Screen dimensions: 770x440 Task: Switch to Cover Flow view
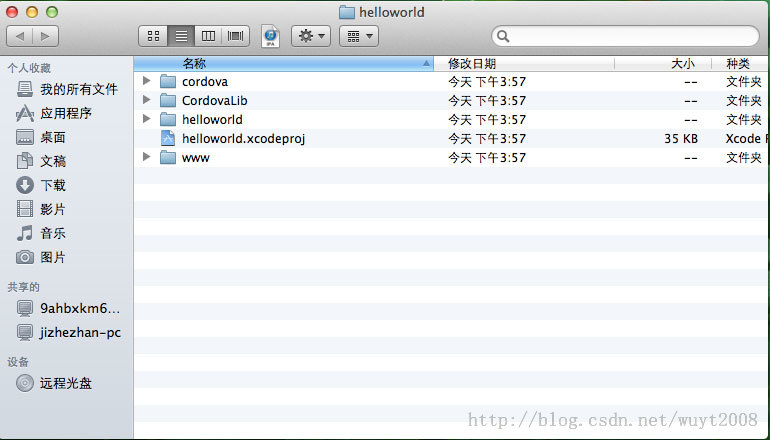pyautogui.click(x=236, y=36)
